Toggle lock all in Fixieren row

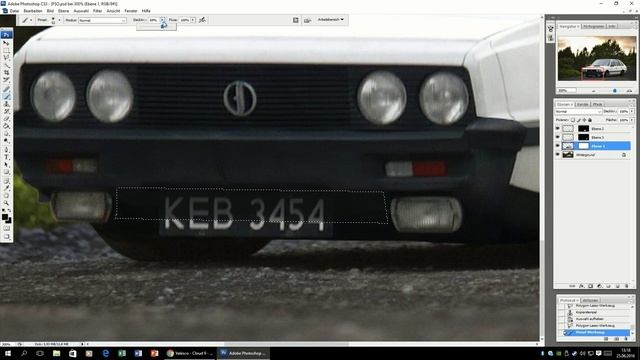[x=590, y=120]
